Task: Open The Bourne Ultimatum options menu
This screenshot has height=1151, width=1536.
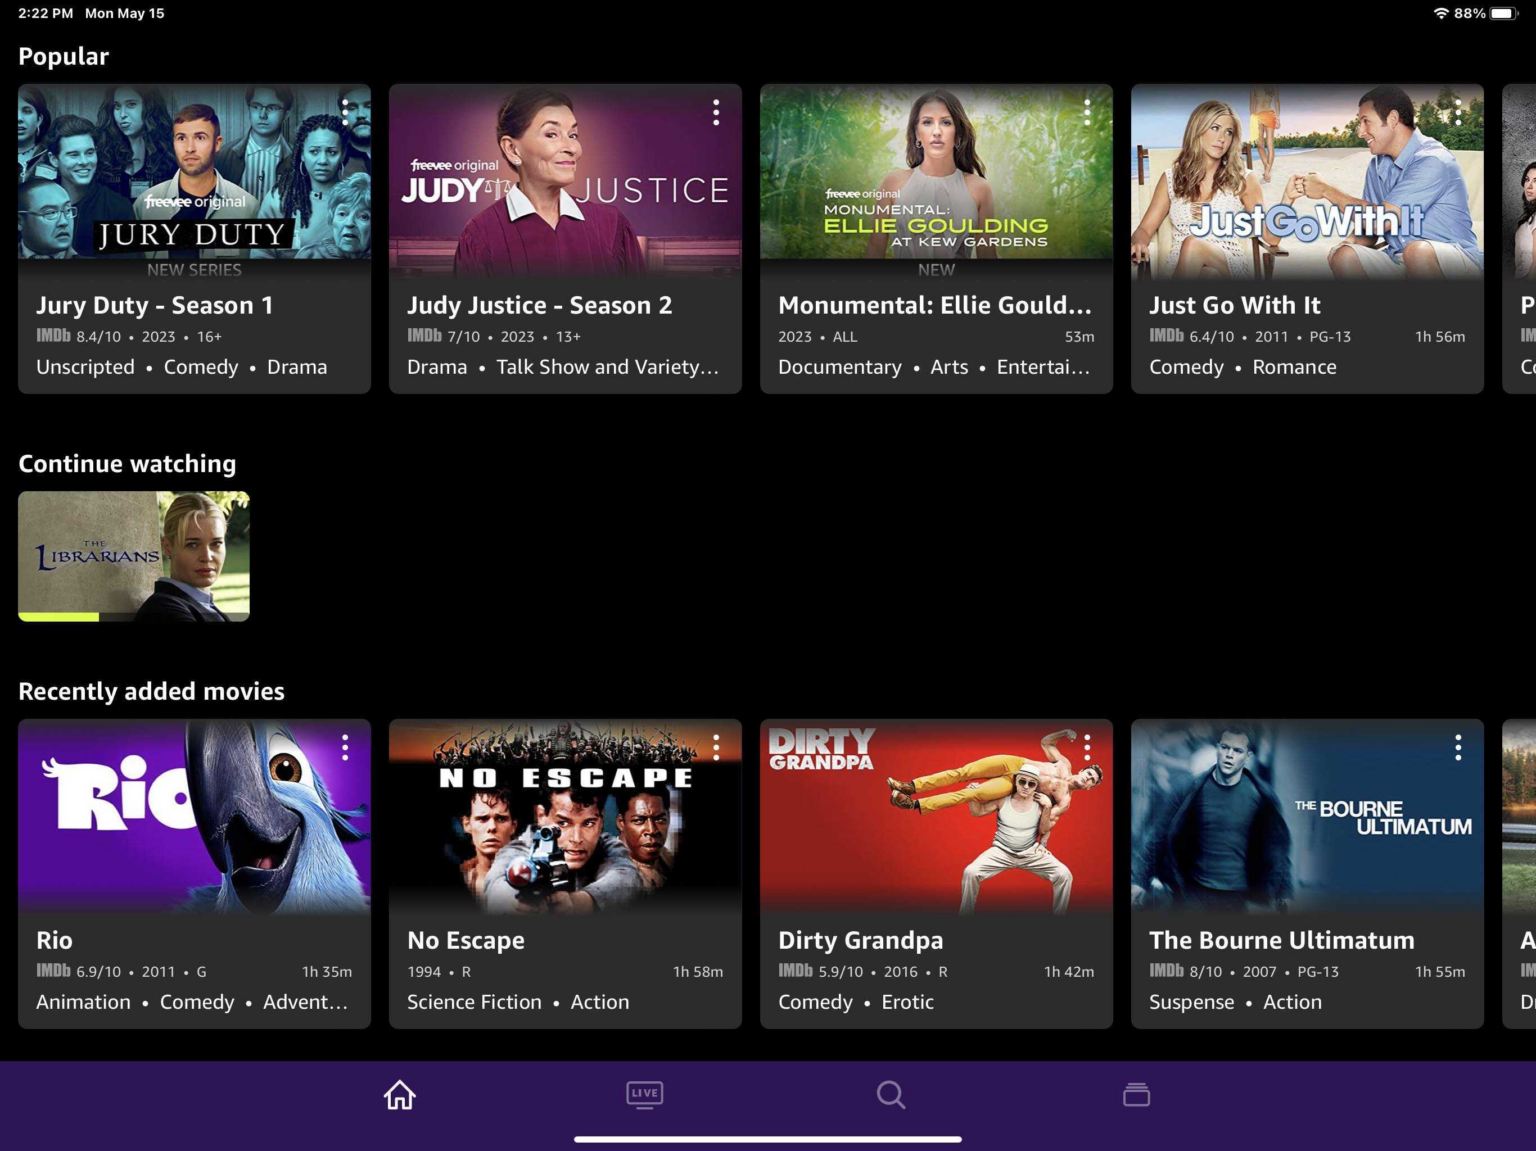Action: tap(1458, 747)
